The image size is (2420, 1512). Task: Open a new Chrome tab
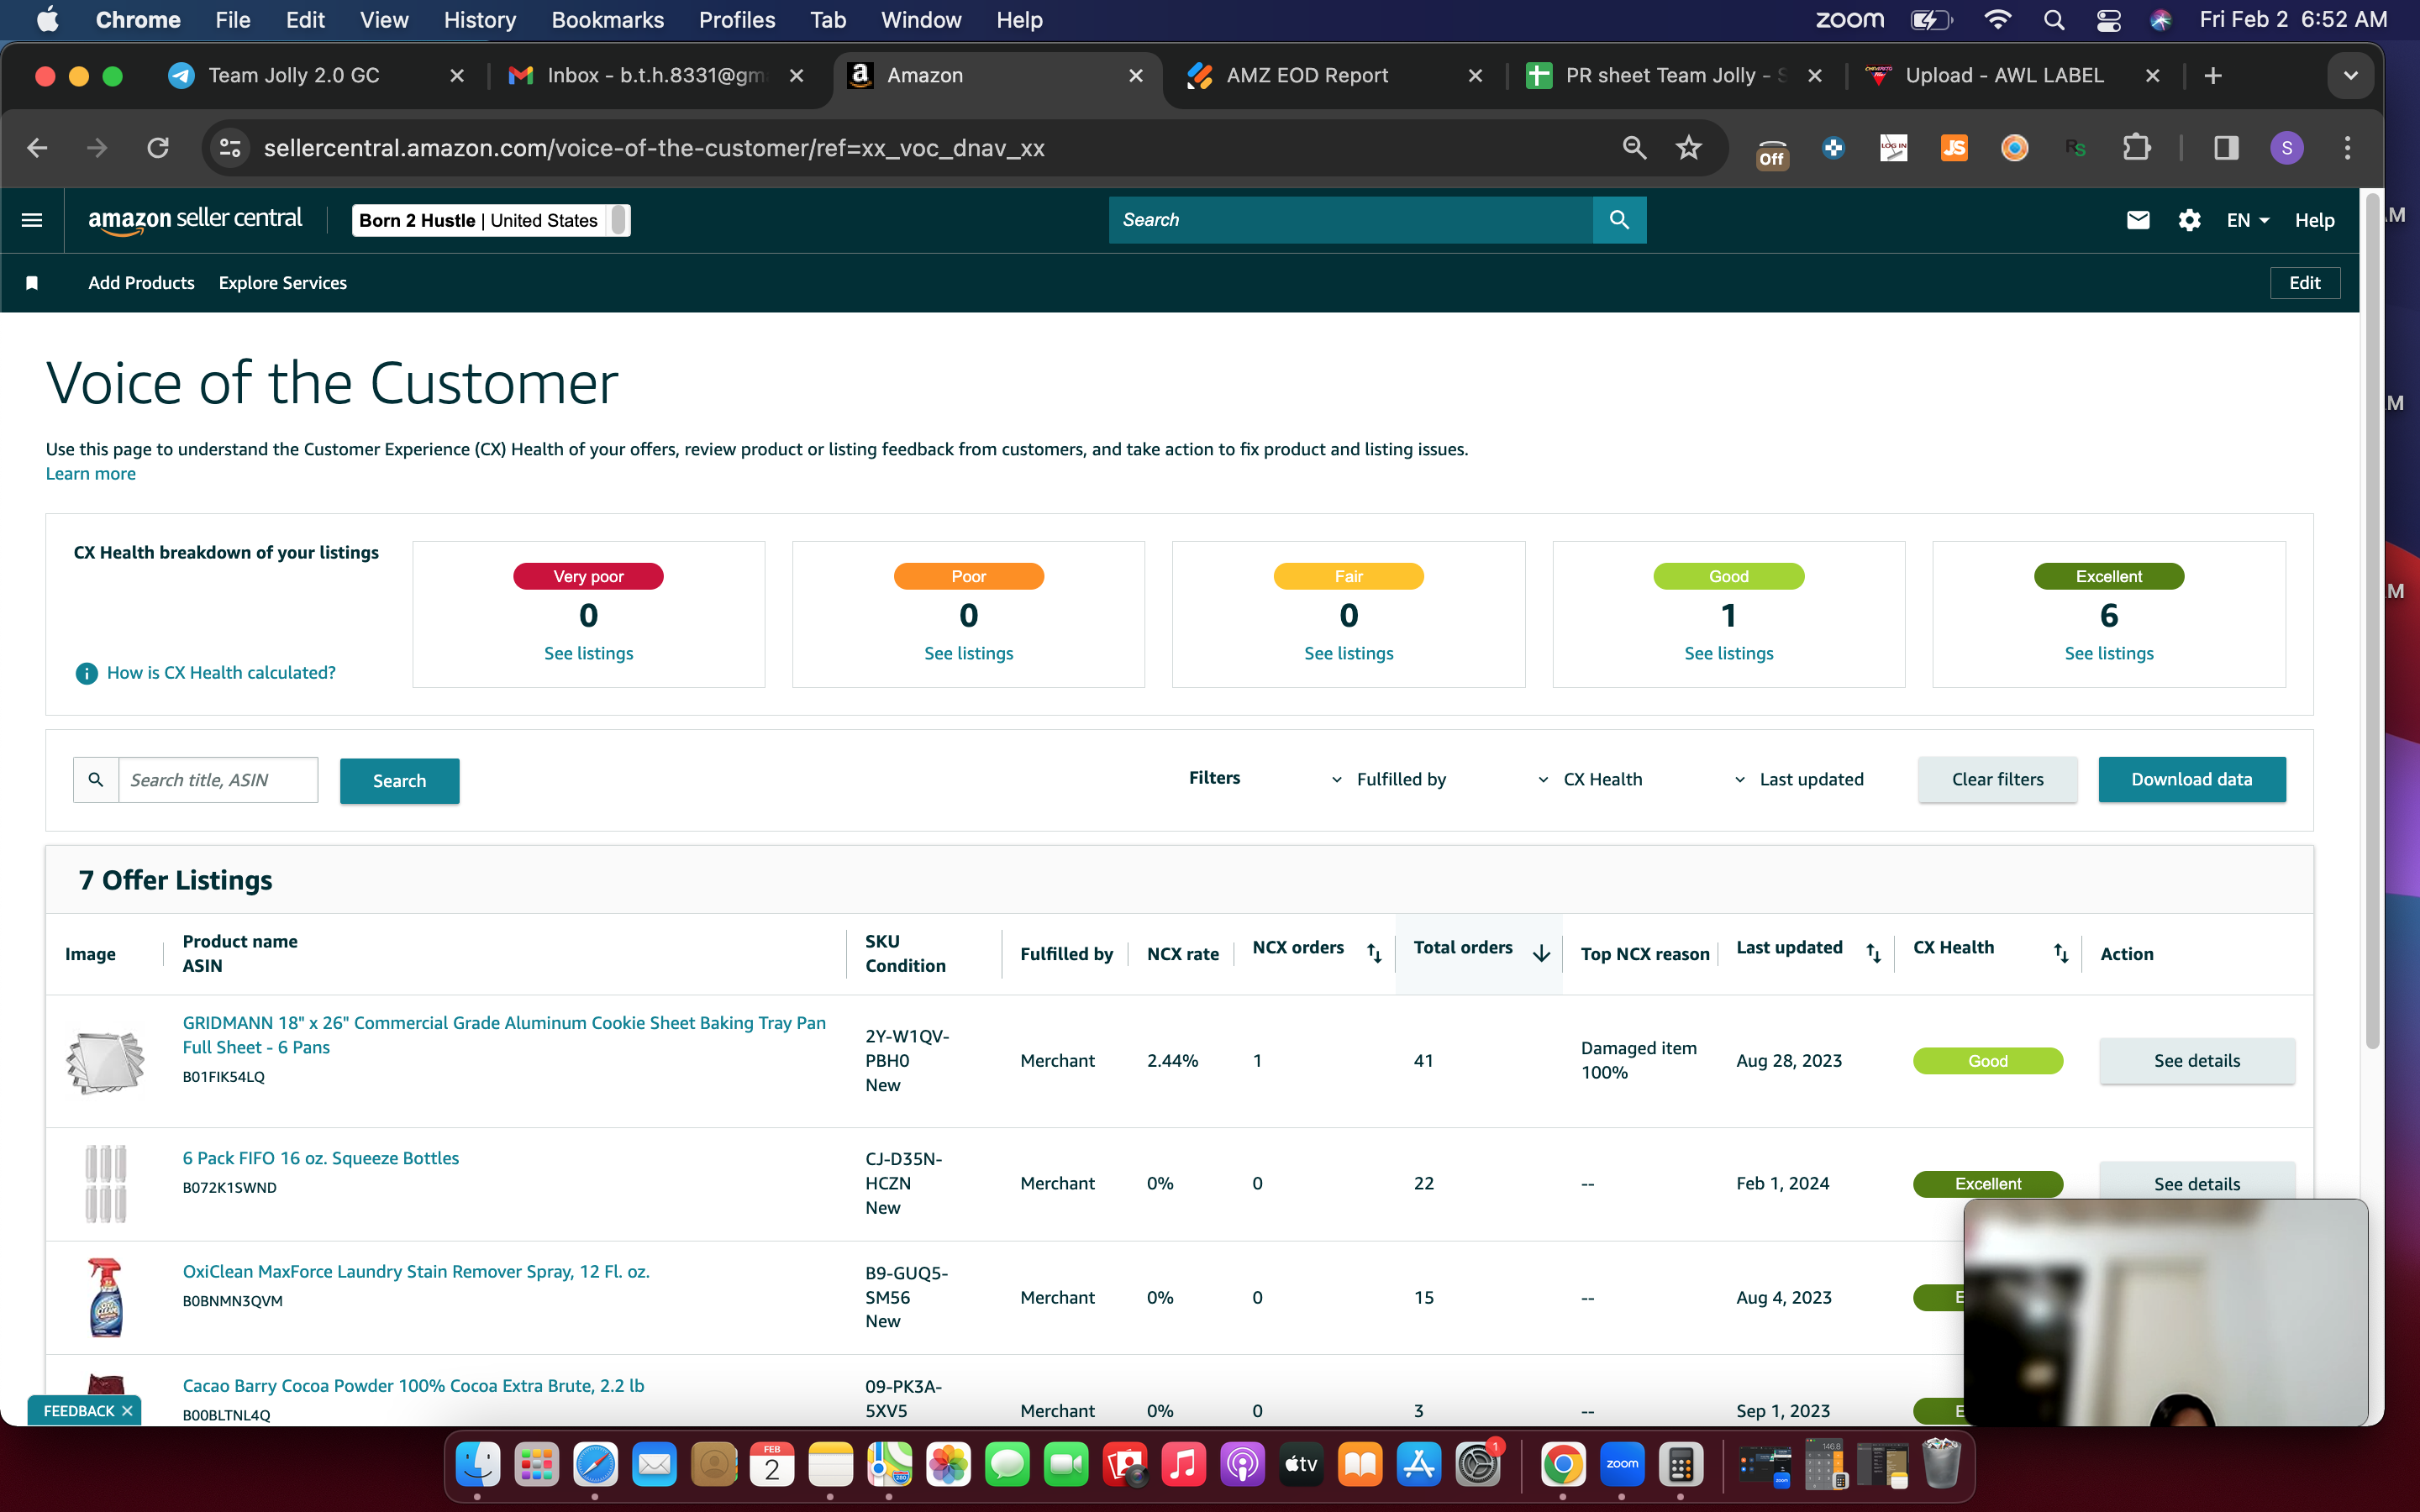pos(2213,76)
